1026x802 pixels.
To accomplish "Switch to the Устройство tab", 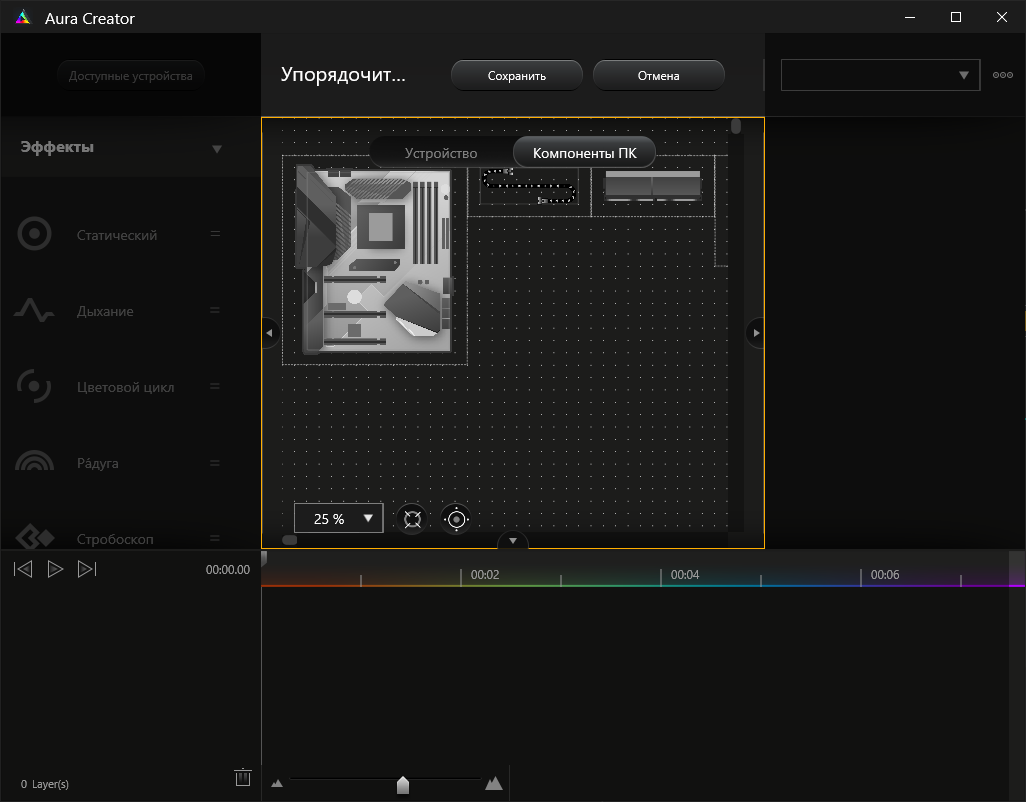I will (x=440, y=152).
